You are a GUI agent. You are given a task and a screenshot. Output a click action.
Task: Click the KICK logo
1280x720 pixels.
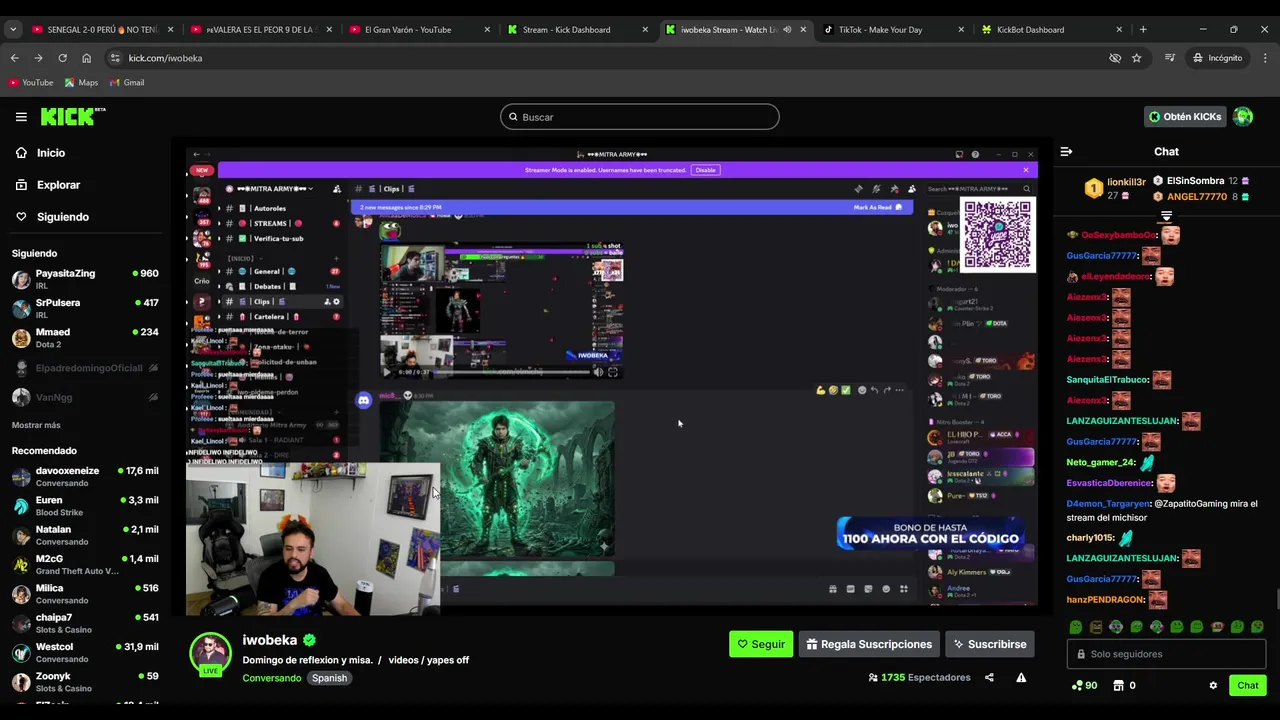pyautogui.click(x=73, y=117)
